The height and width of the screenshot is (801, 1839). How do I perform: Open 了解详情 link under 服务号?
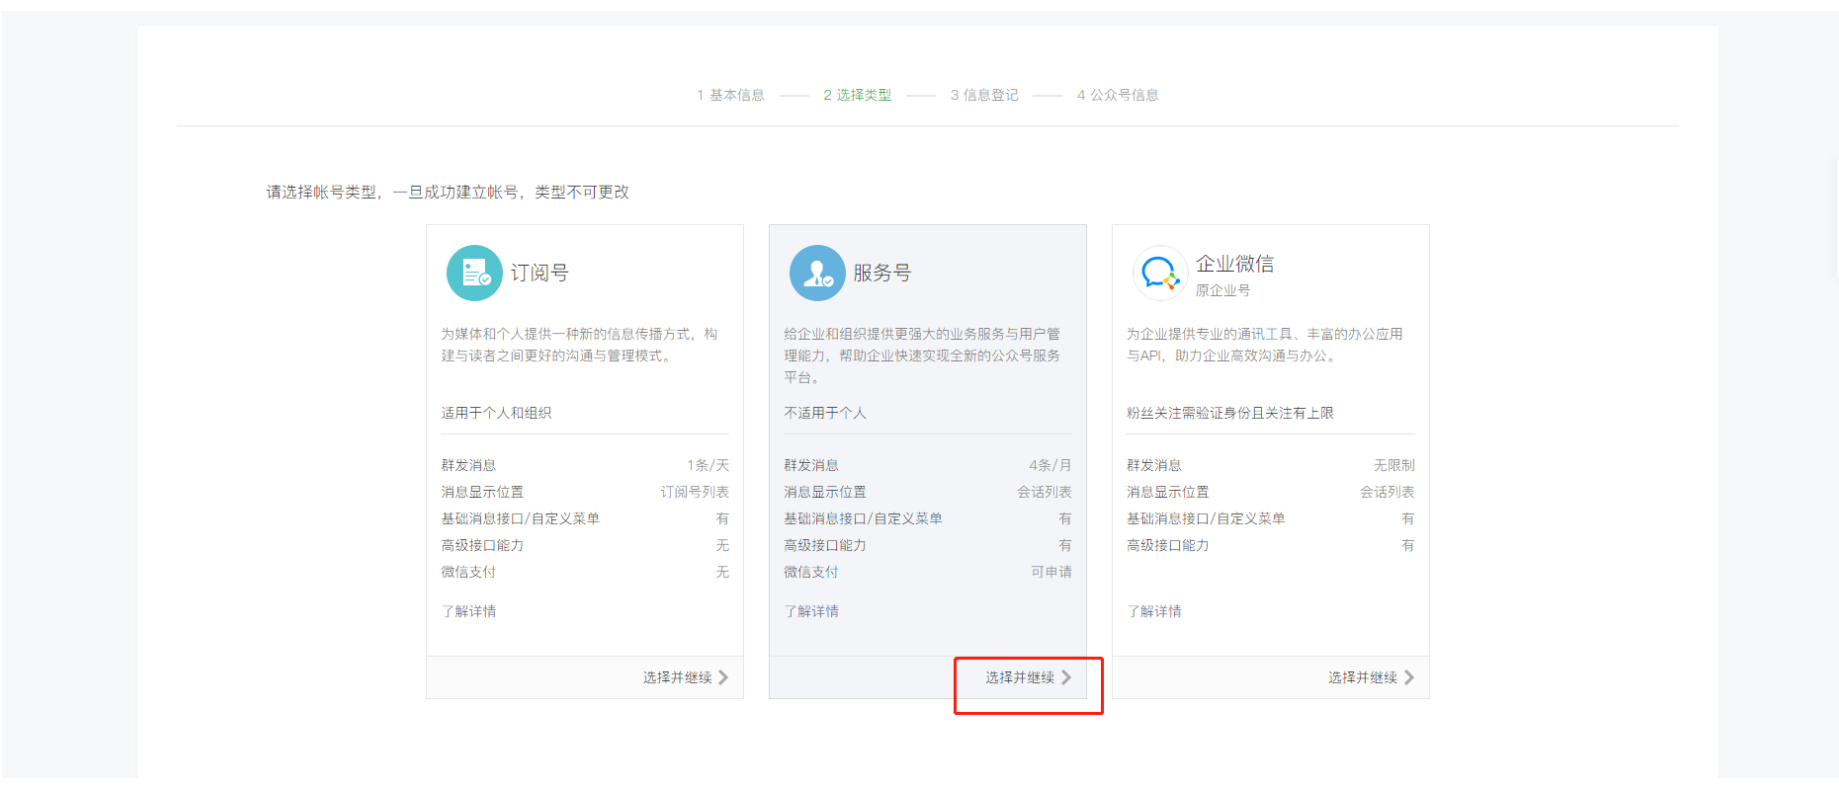pos(812,611)
